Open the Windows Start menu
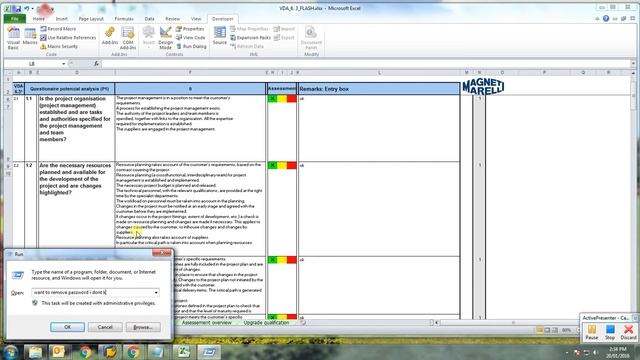 10,351
